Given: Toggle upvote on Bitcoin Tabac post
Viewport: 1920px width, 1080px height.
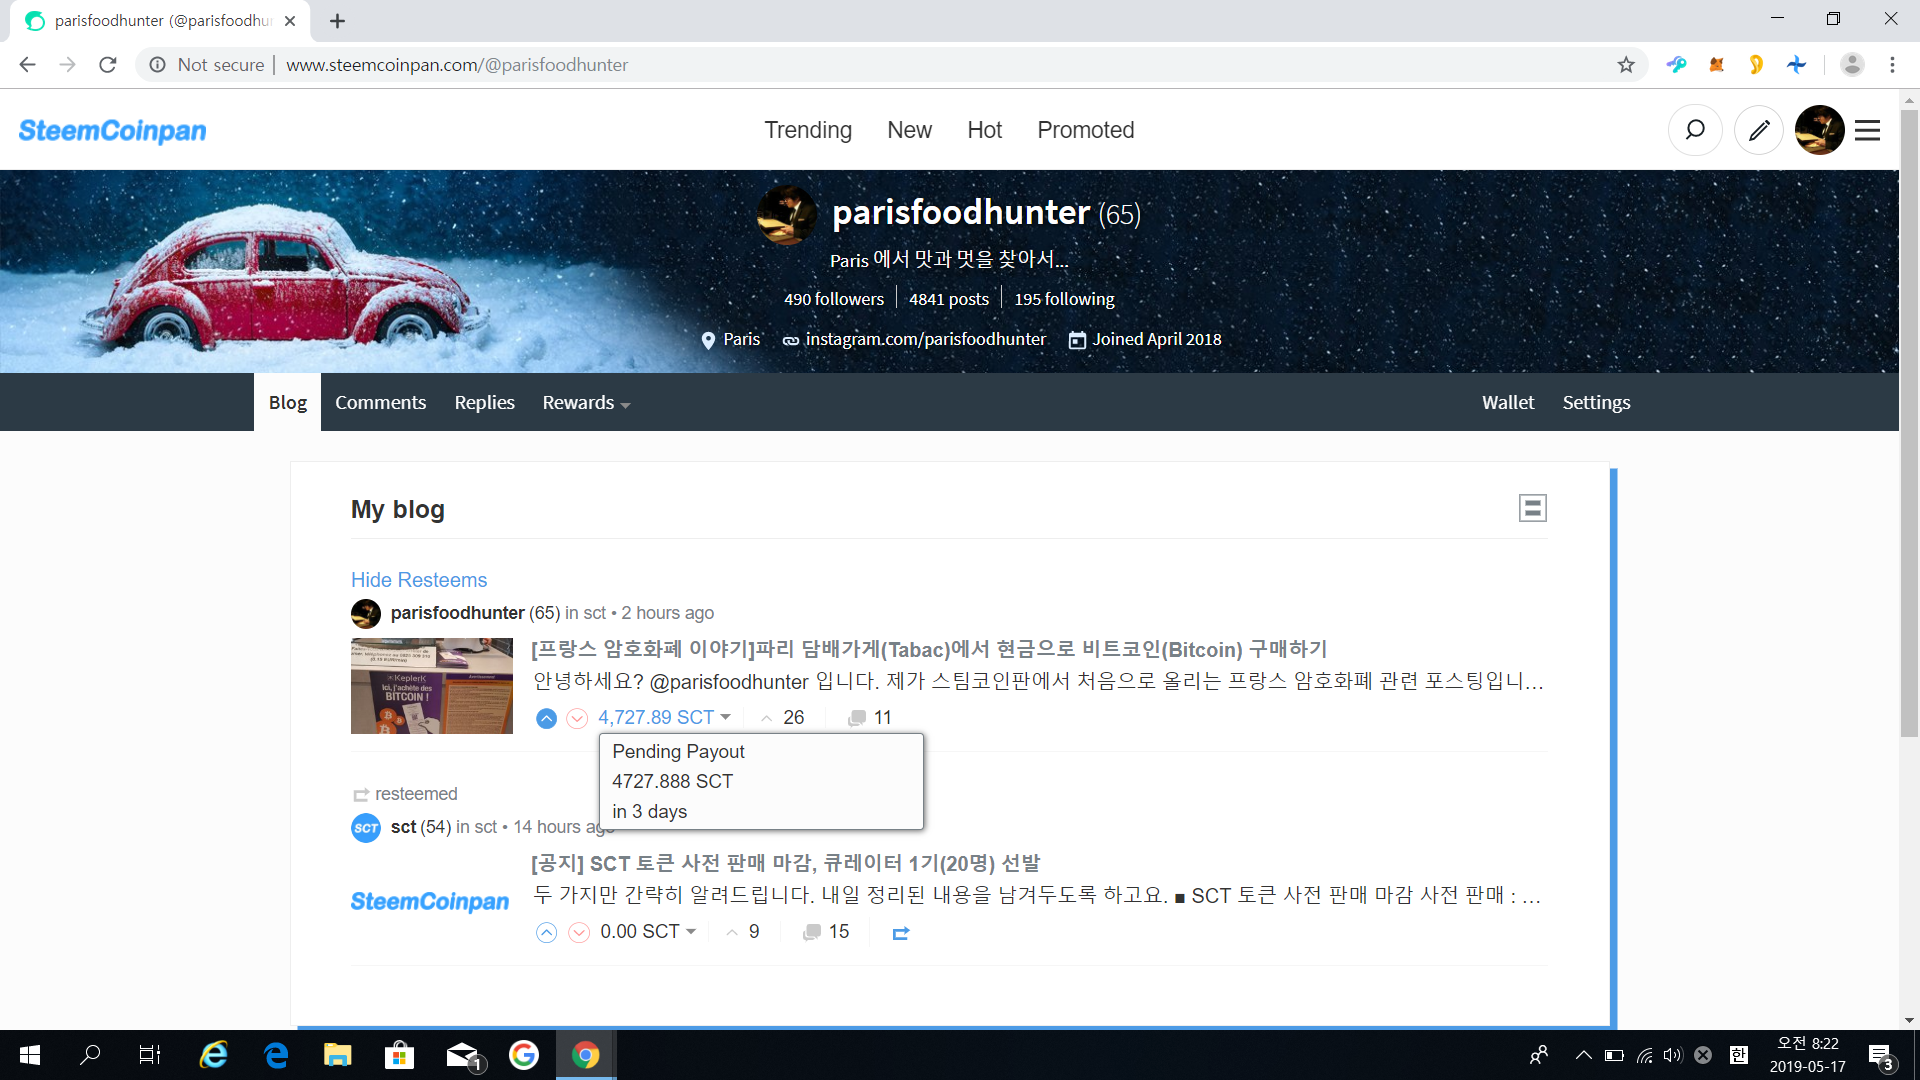Looking at the screenshot, I should pyautogui.click(x=546, y=718).
